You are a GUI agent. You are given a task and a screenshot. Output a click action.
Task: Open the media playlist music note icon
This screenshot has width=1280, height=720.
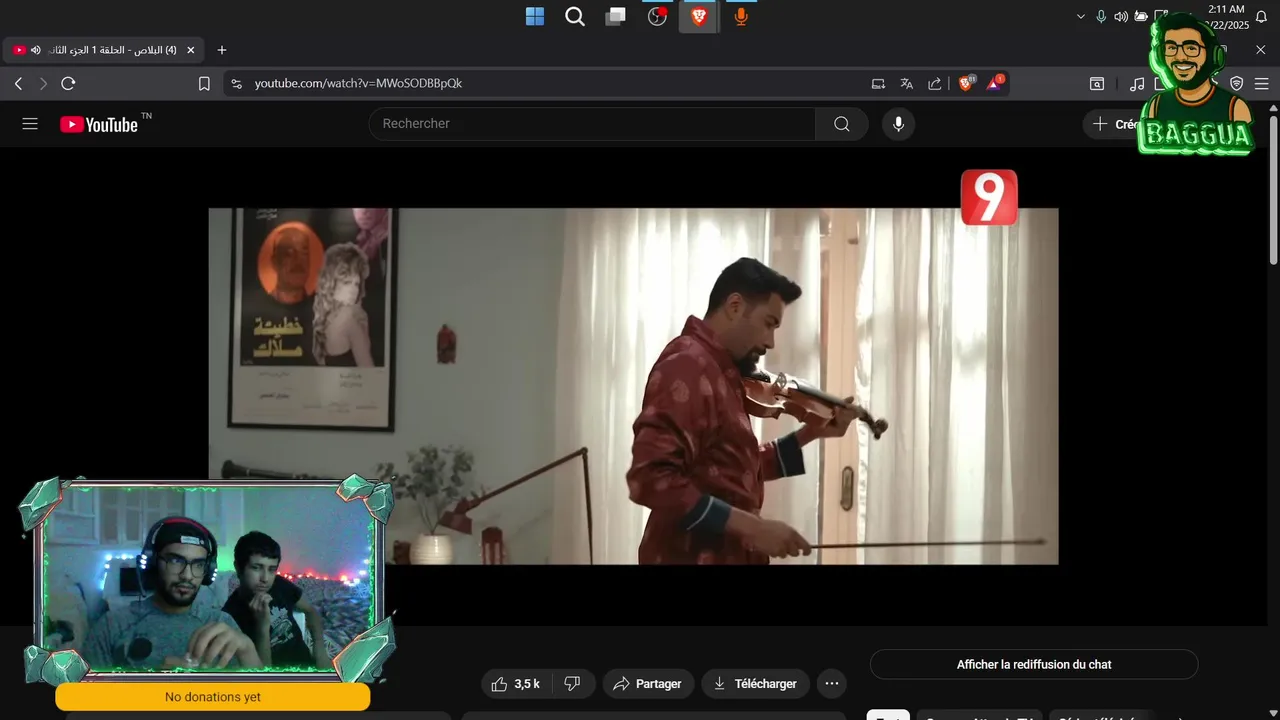(x=1137, y=84)
